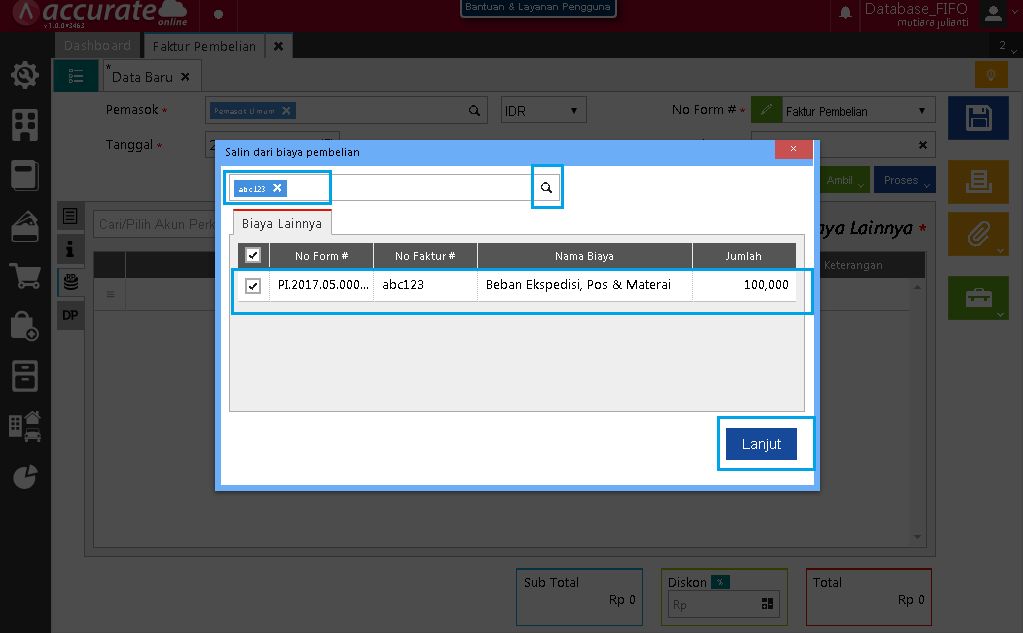Open the Proses dropdown menu

(903, 180)
